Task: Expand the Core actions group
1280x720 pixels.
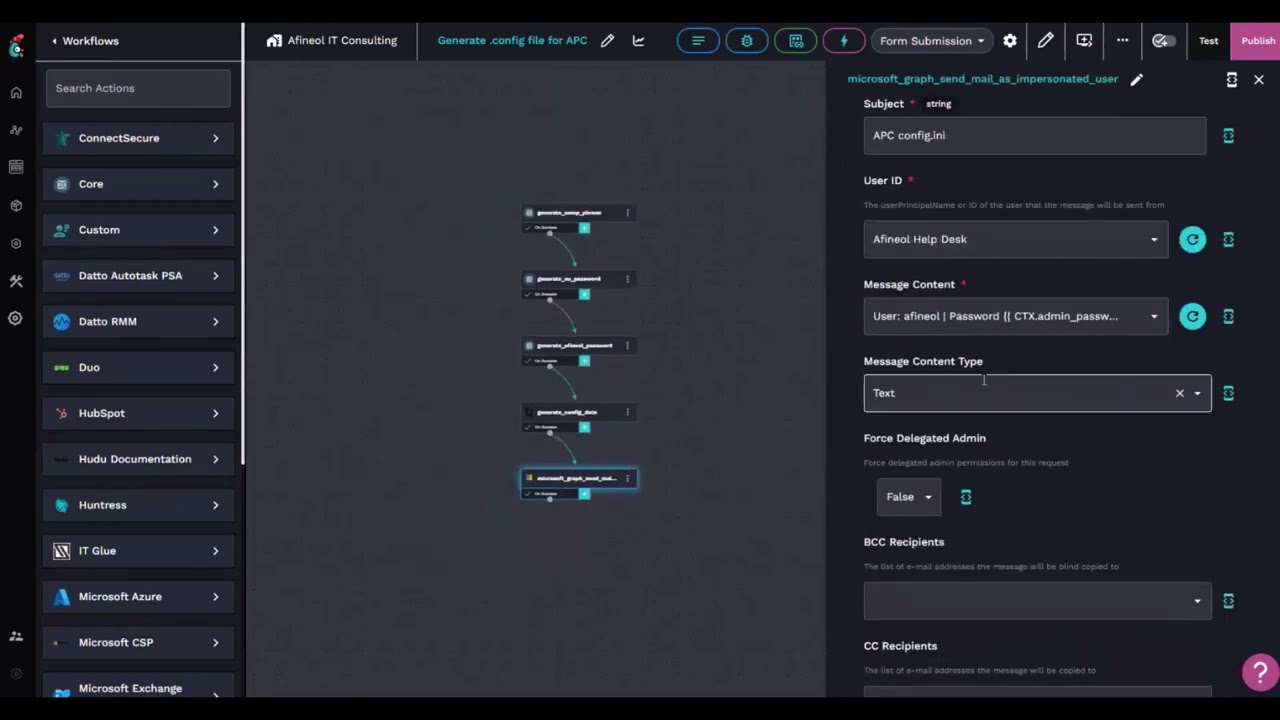Action: click(138, 184)
